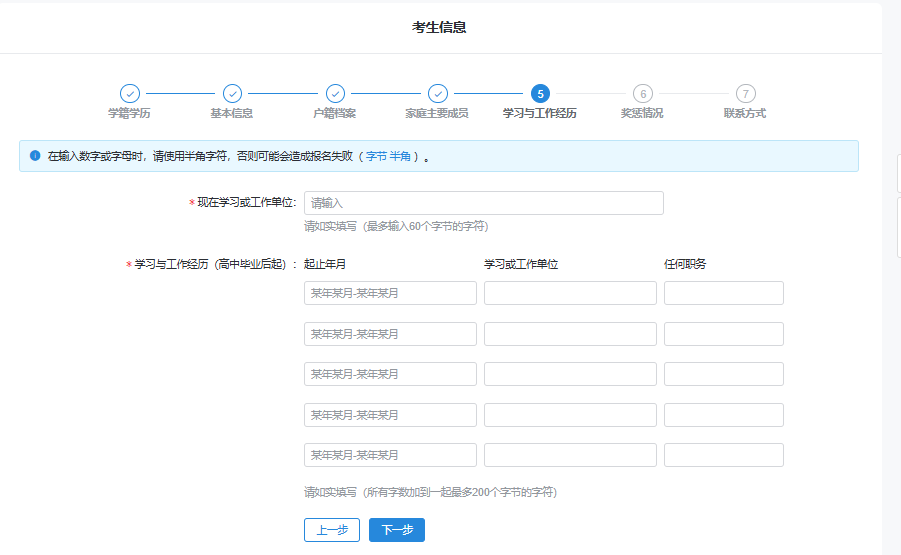Click the 基本信息 step checkmark icon
Screen dimensions: 901x555
click(232, 93)
